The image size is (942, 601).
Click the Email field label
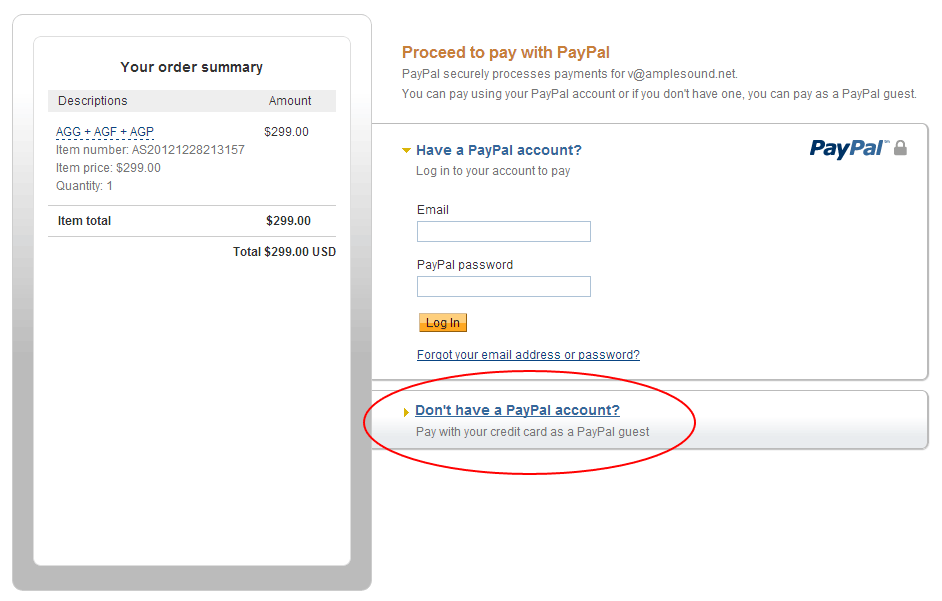432,210
